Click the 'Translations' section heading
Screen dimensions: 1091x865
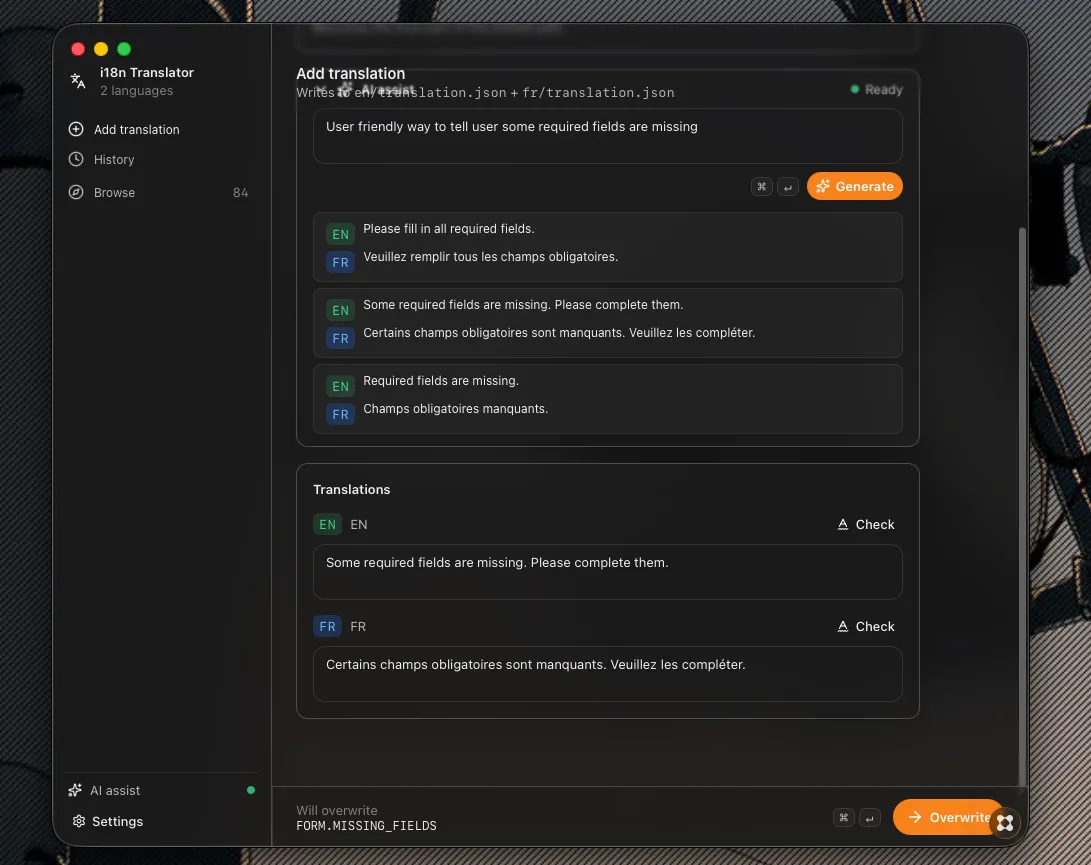(351, 489)
